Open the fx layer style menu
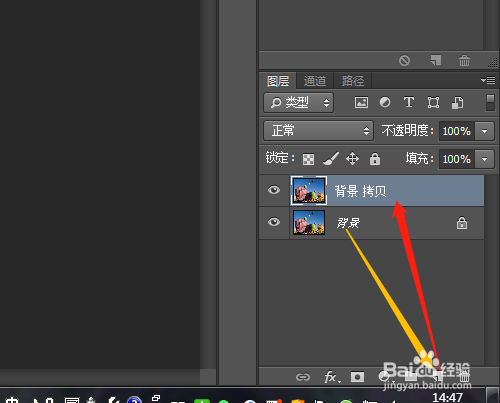The image size is (500, 403). pos(332,377)
